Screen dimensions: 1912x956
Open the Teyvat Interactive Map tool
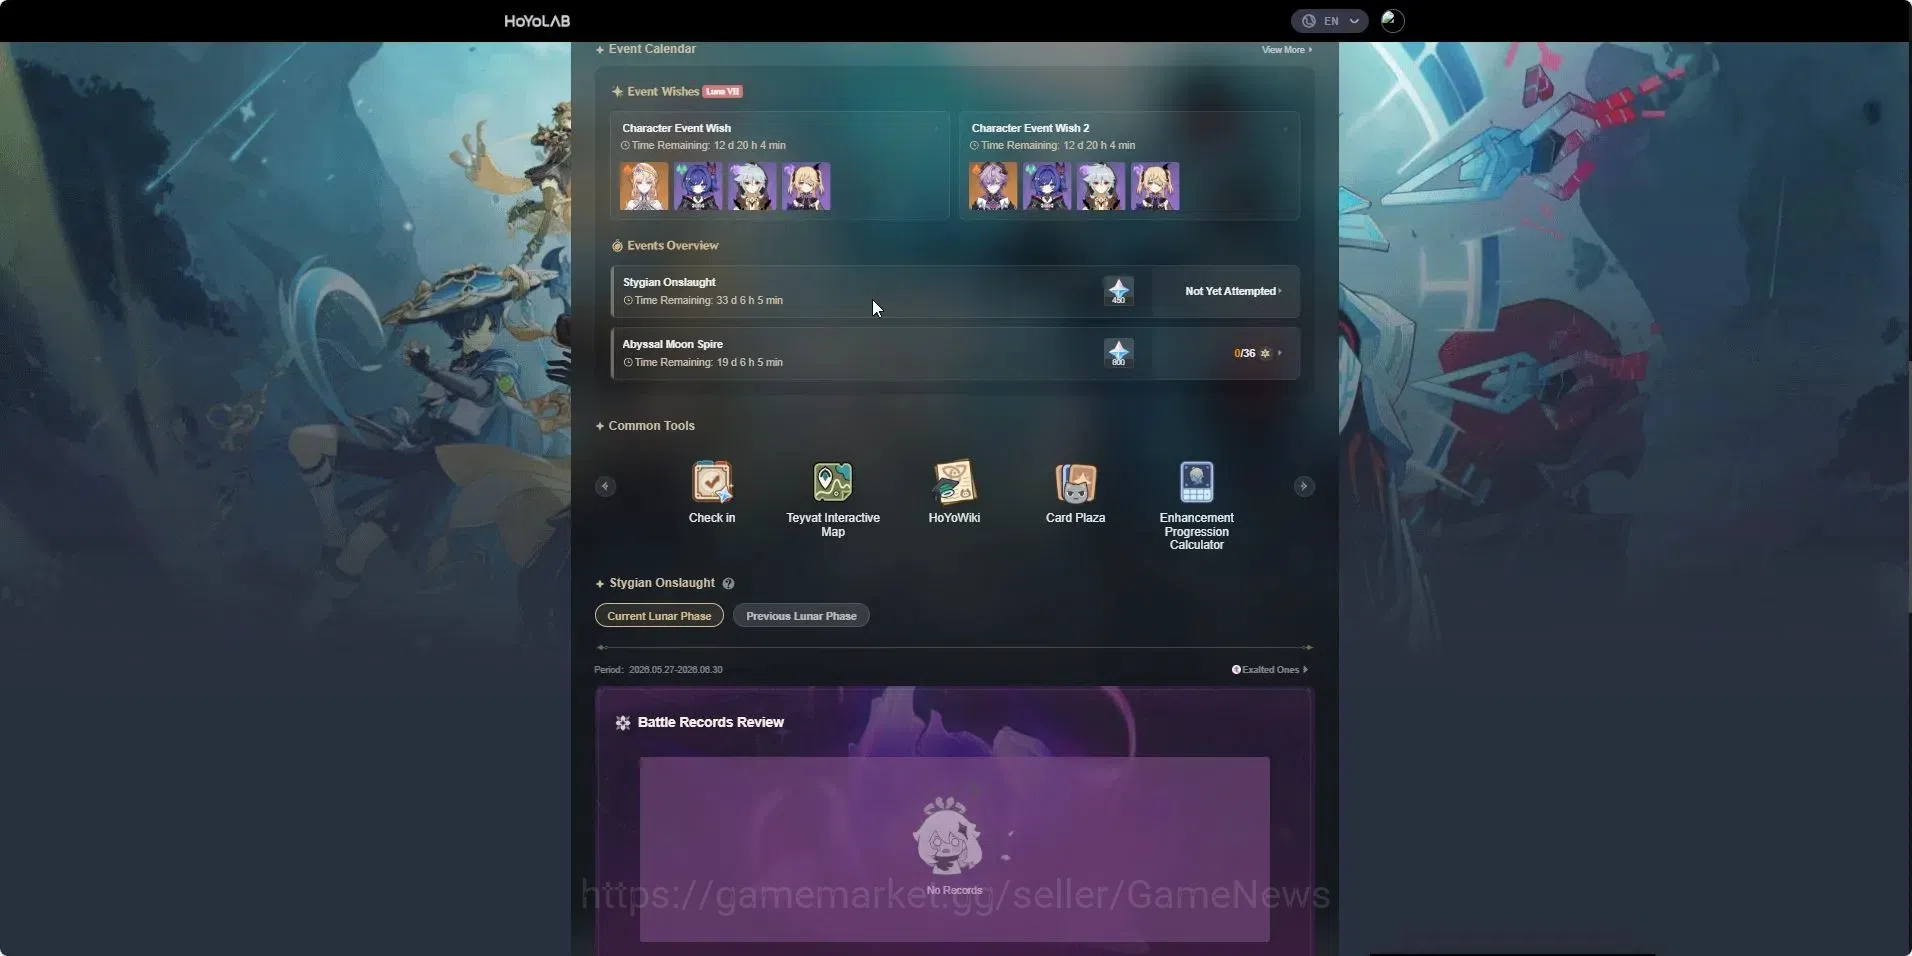(x=833, y=499)
